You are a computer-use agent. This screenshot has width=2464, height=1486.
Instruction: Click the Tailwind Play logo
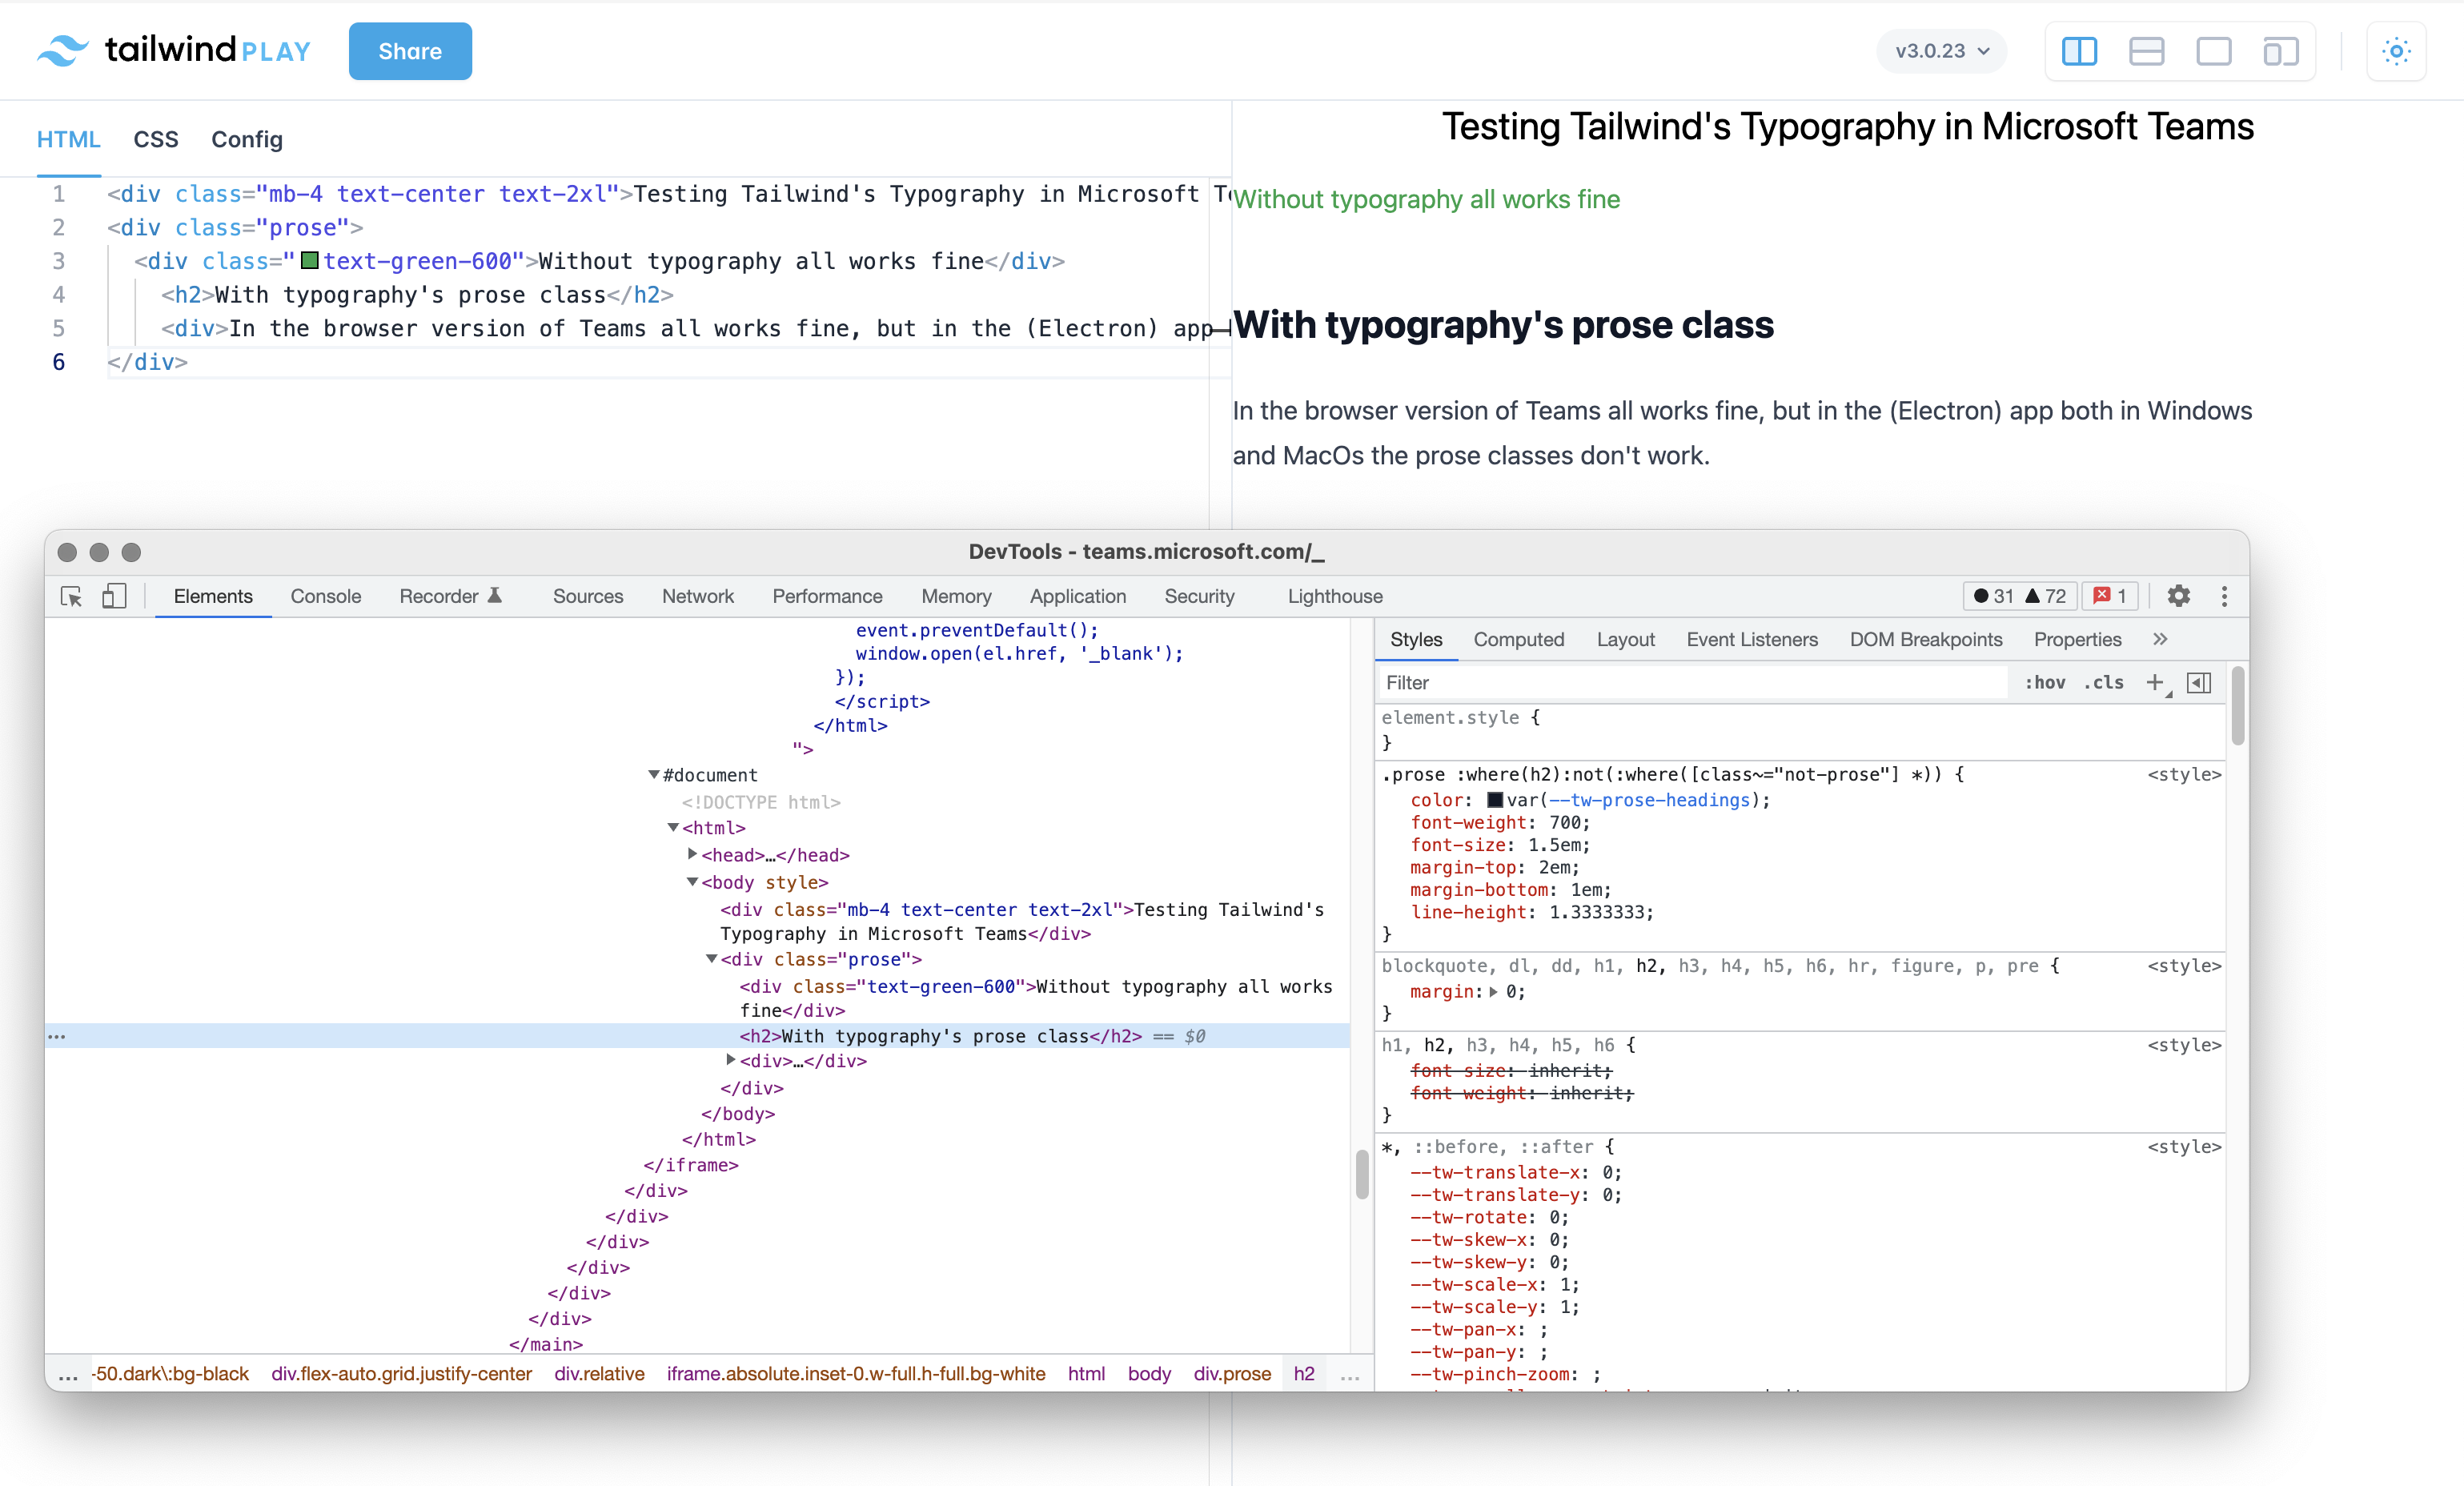pyautogui.click(x=174, y=50)
